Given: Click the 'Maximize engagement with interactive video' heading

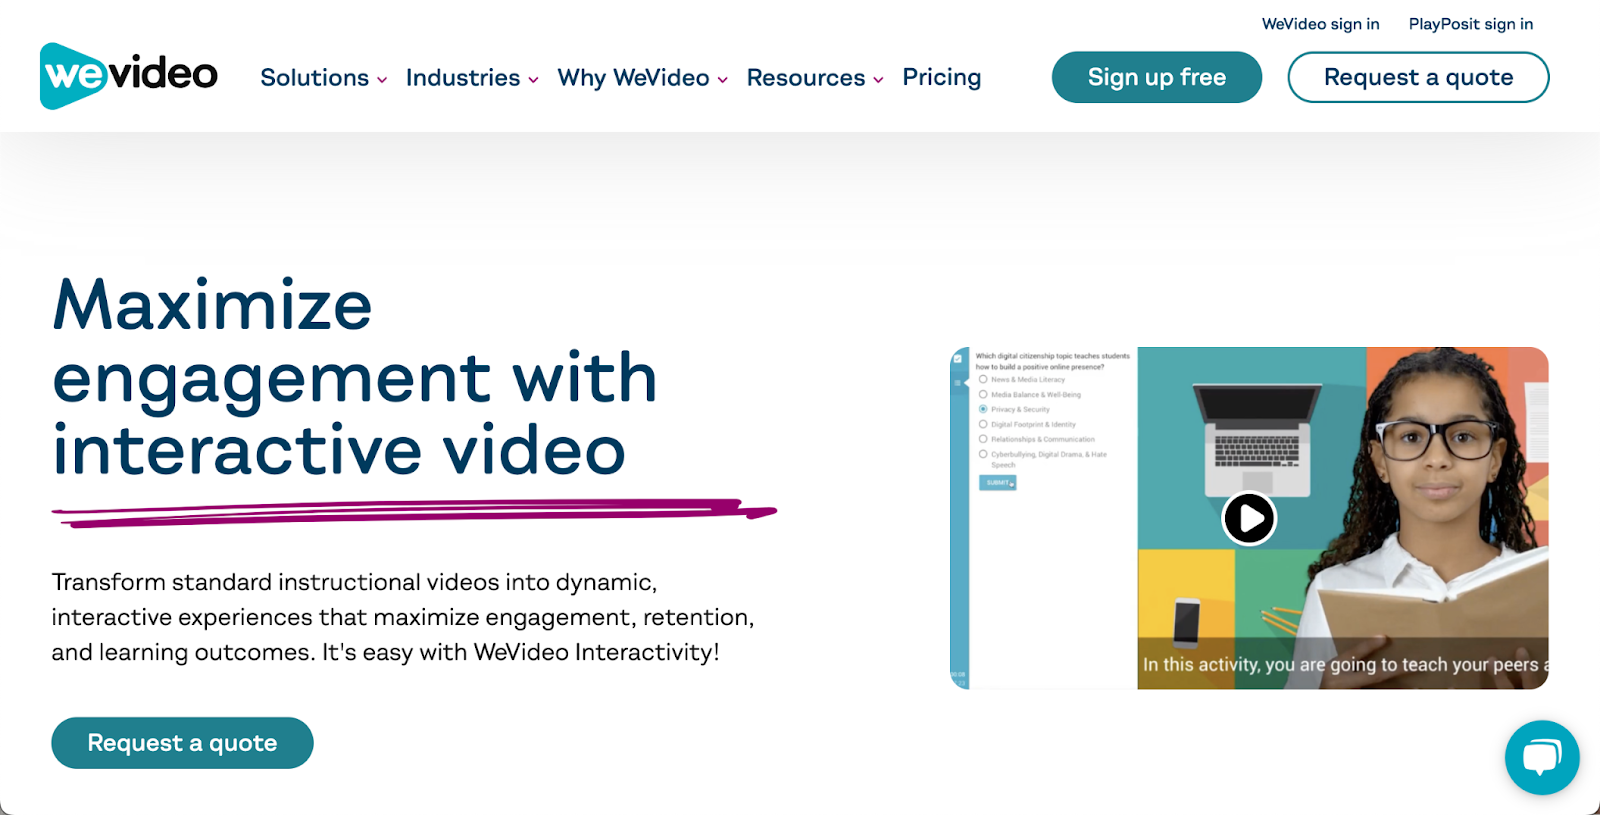Looking at the screenshot, I should click(355, 377).
